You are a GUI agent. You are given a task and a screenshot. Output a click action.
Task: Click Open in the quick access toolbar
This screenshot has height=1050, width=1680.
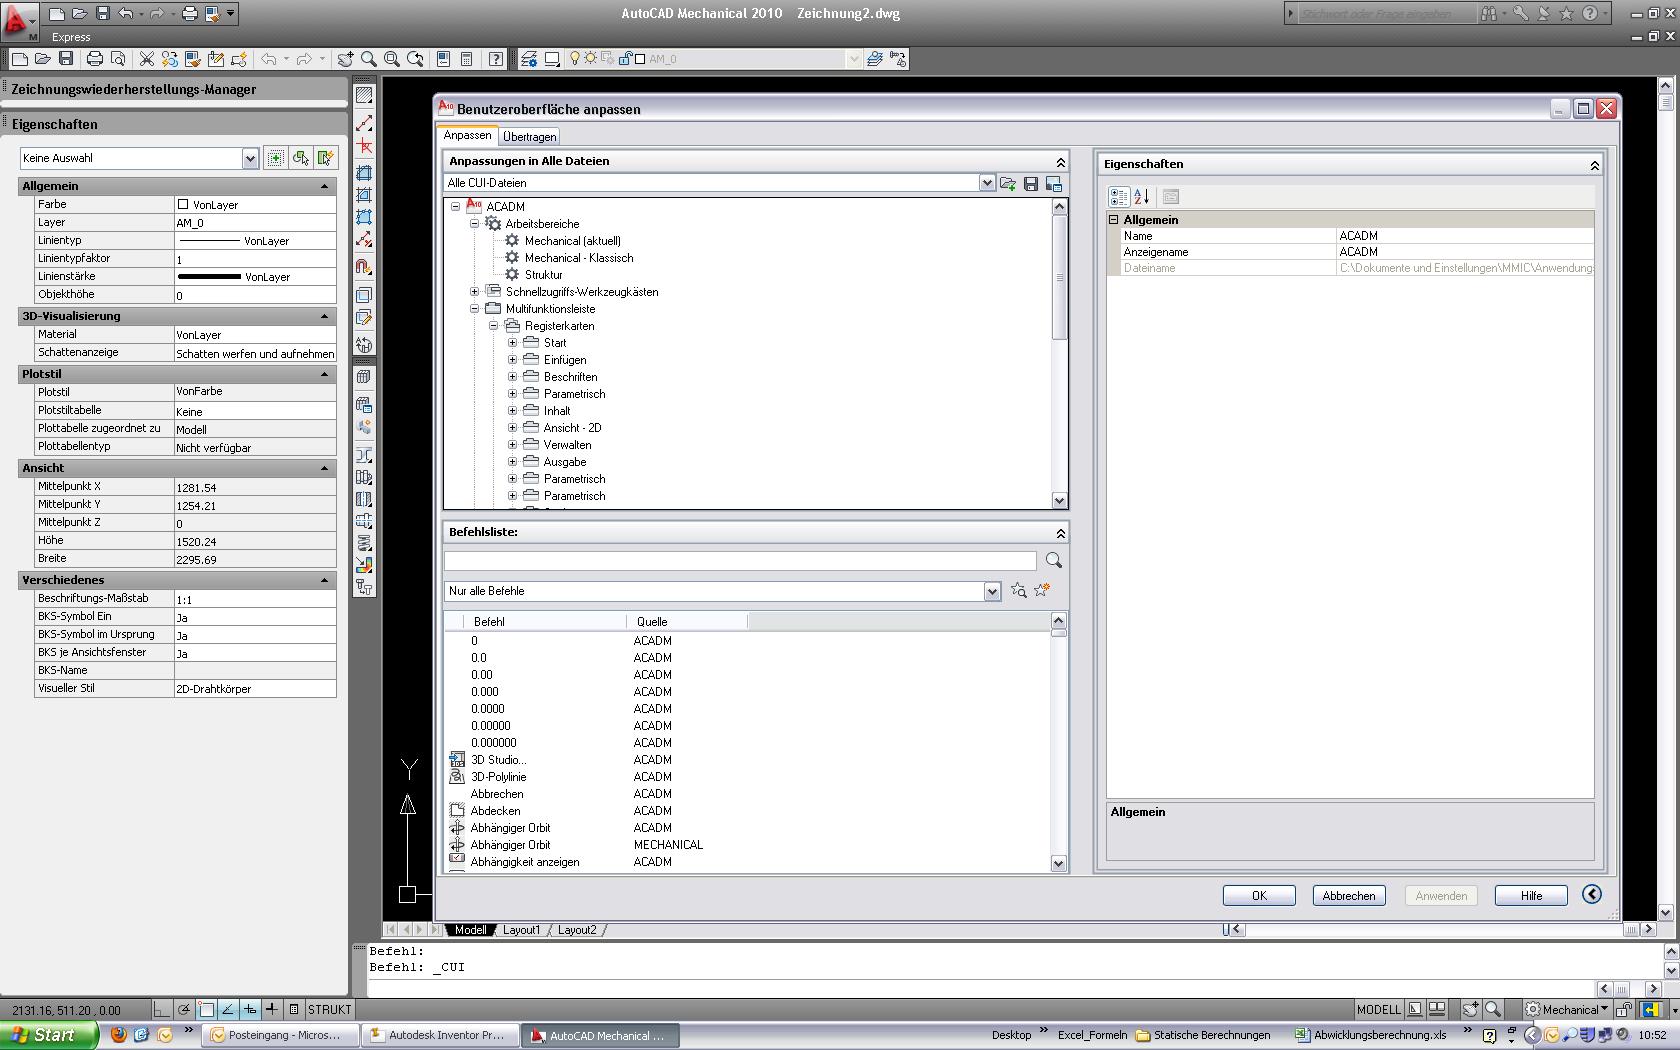(x=80, y=14)
